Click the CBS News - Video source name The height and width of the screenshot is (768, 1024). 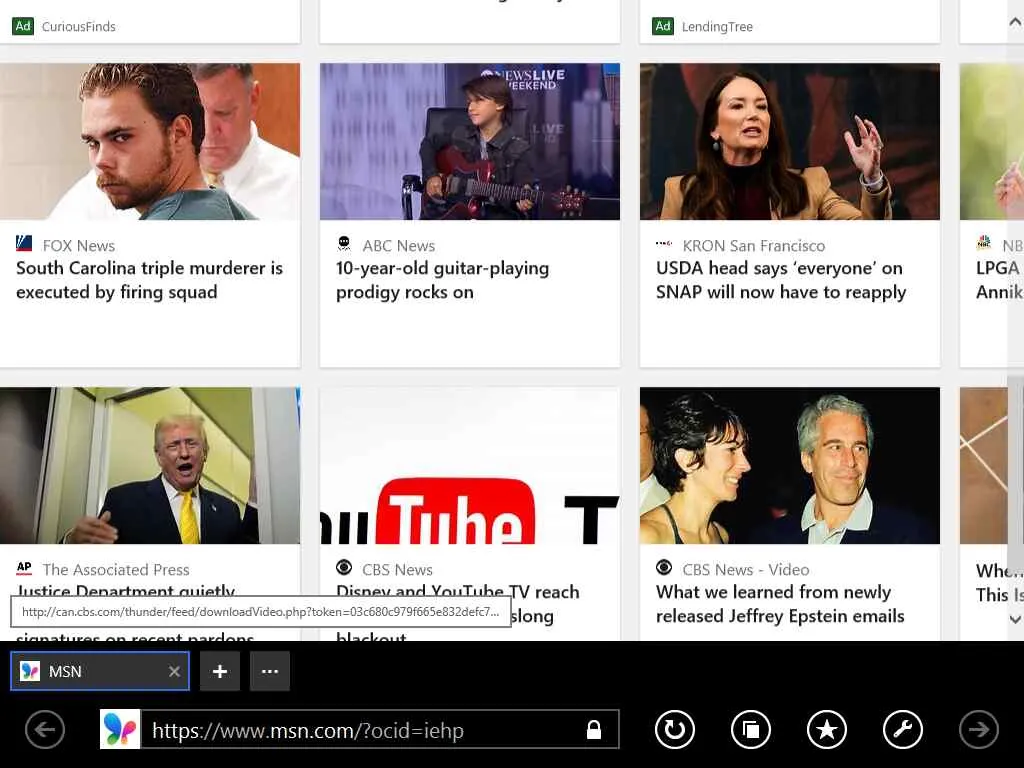point(746,569)
